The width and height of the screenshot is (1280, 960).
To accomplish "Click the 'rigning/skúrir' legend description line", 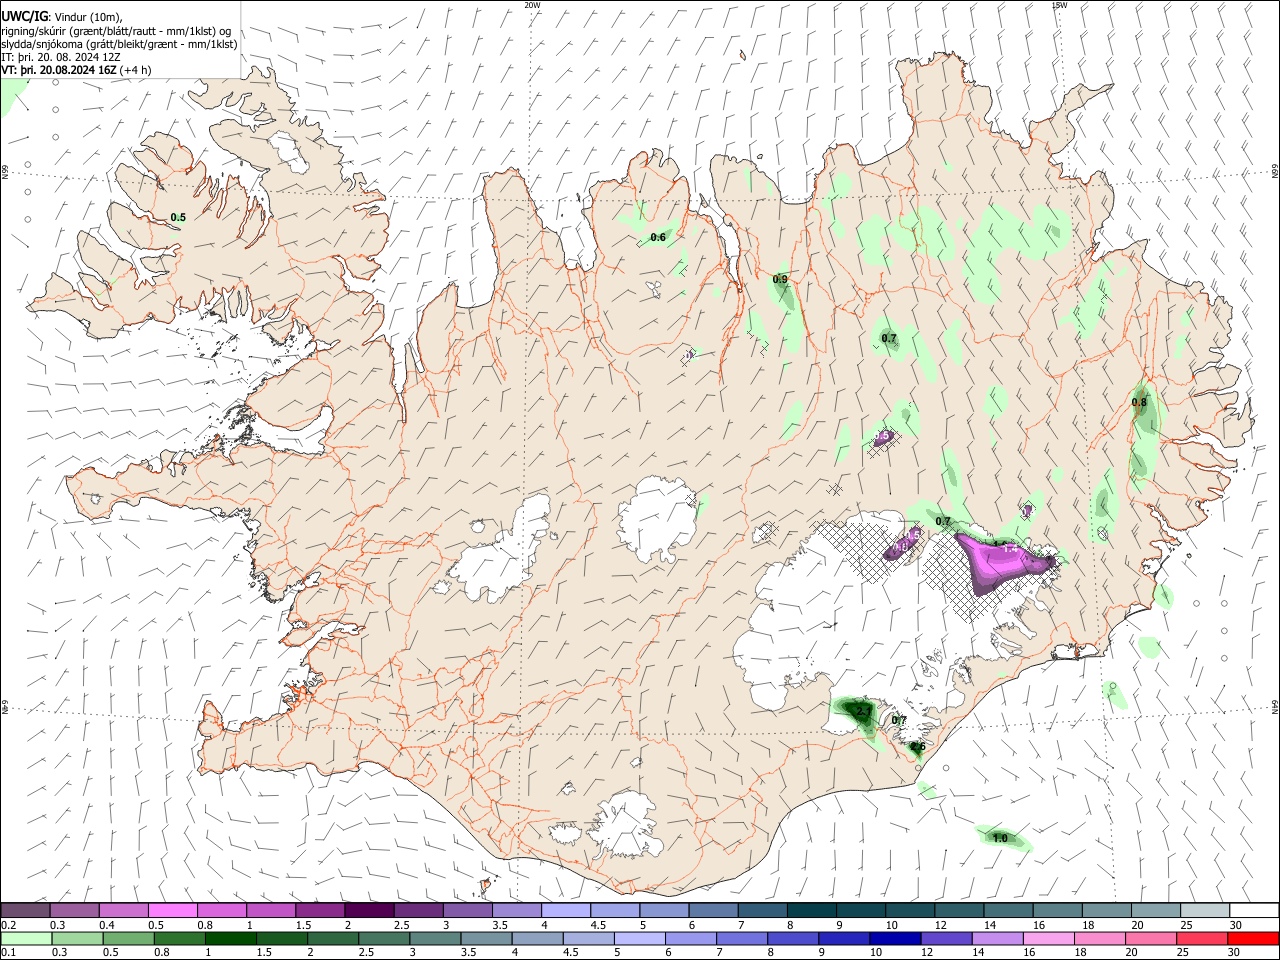I will [116, 30].
